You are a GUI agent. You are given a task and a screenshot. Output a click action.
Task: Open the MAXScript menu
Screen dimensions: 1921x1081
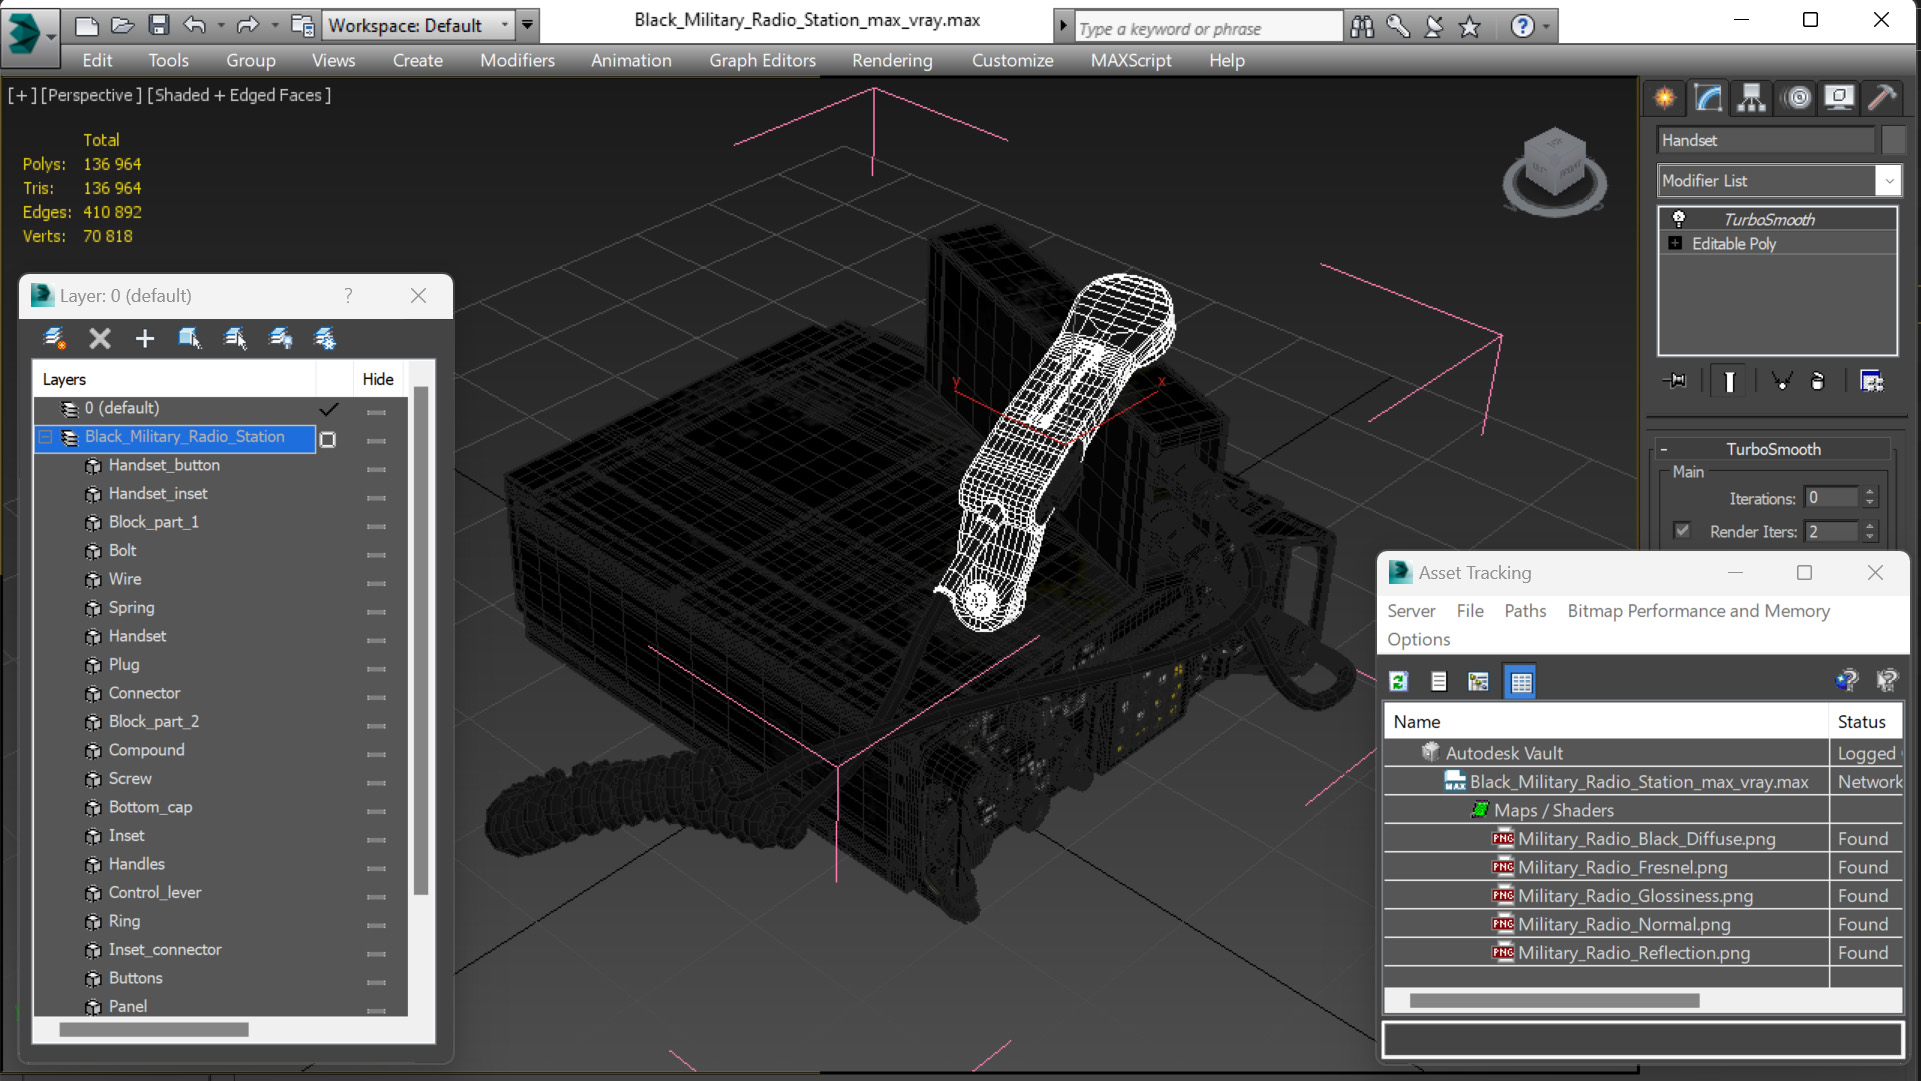[x=1131, y=60]
